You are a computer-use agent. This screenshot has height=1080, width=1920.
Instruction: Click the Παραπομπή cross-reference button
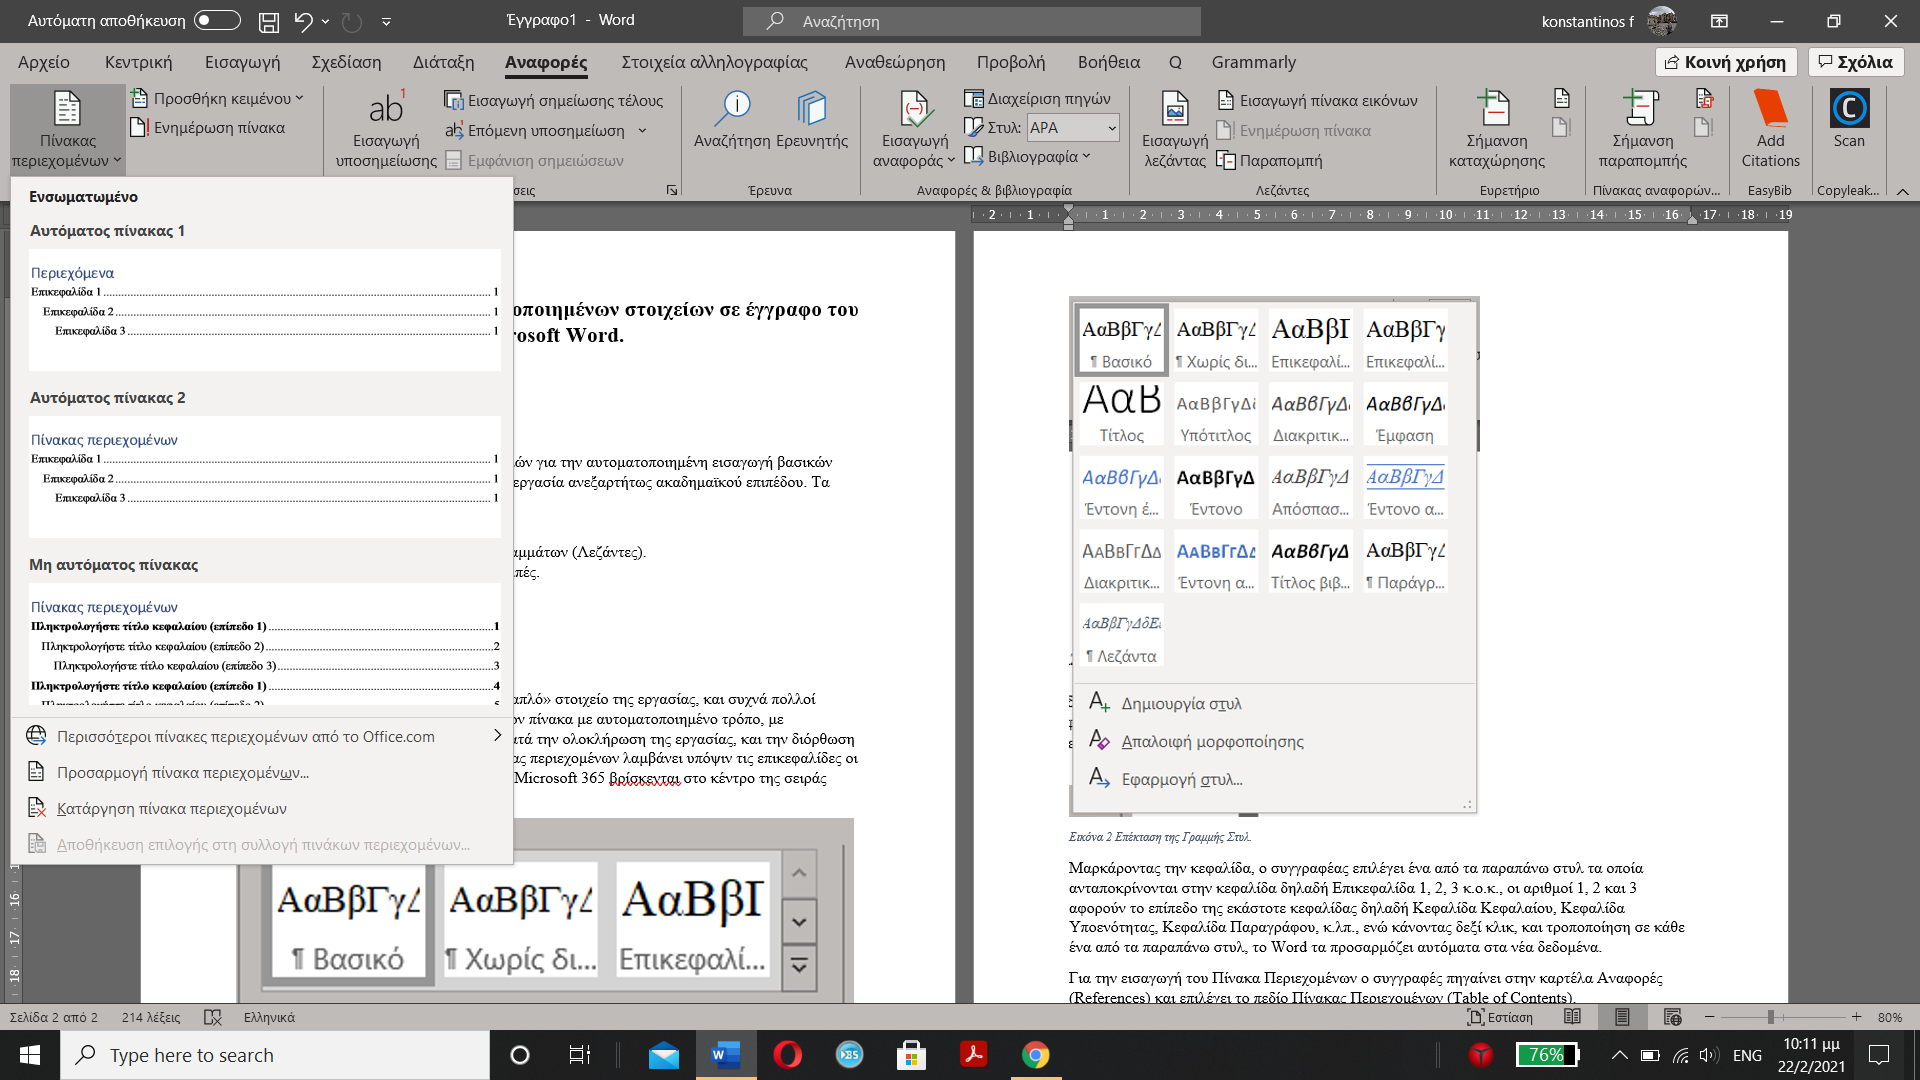[1270, 160]
